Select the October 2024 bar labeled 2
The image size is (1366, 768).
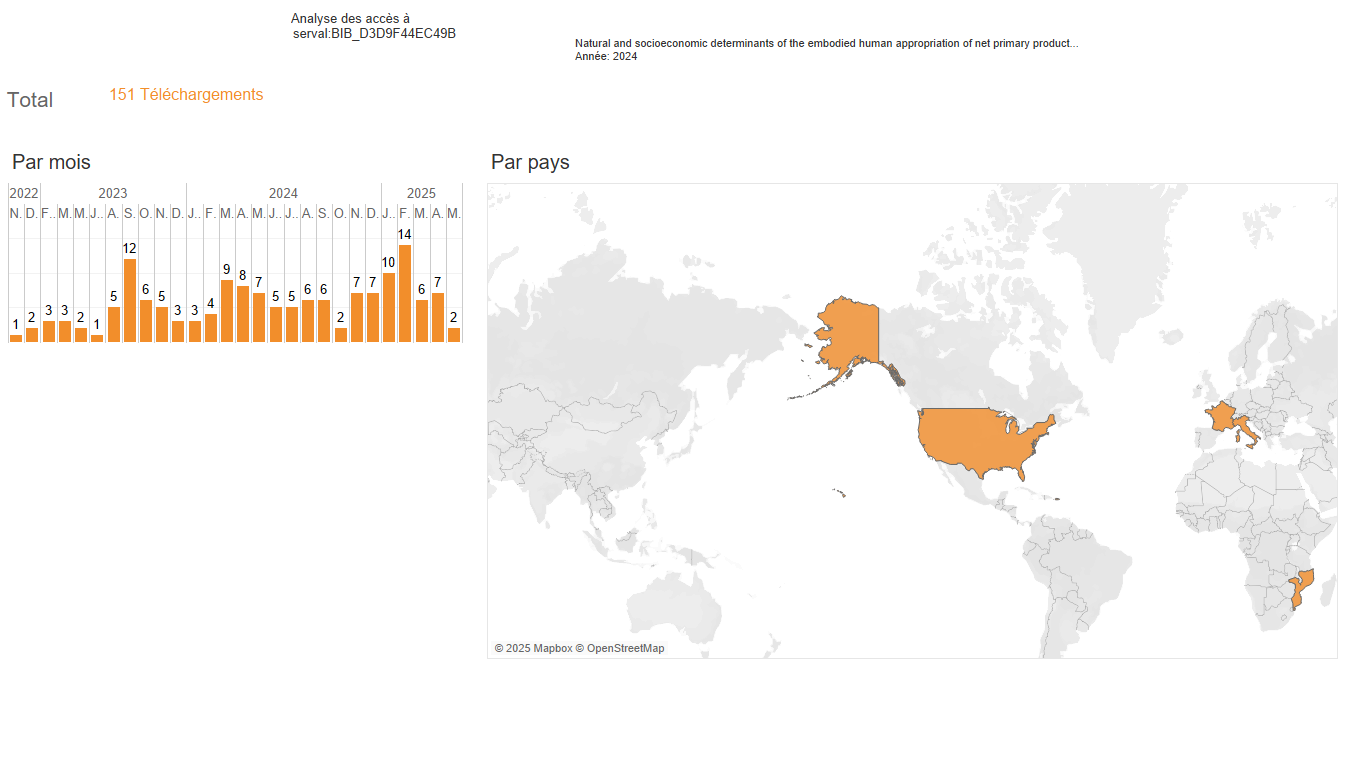pos(340,335)
